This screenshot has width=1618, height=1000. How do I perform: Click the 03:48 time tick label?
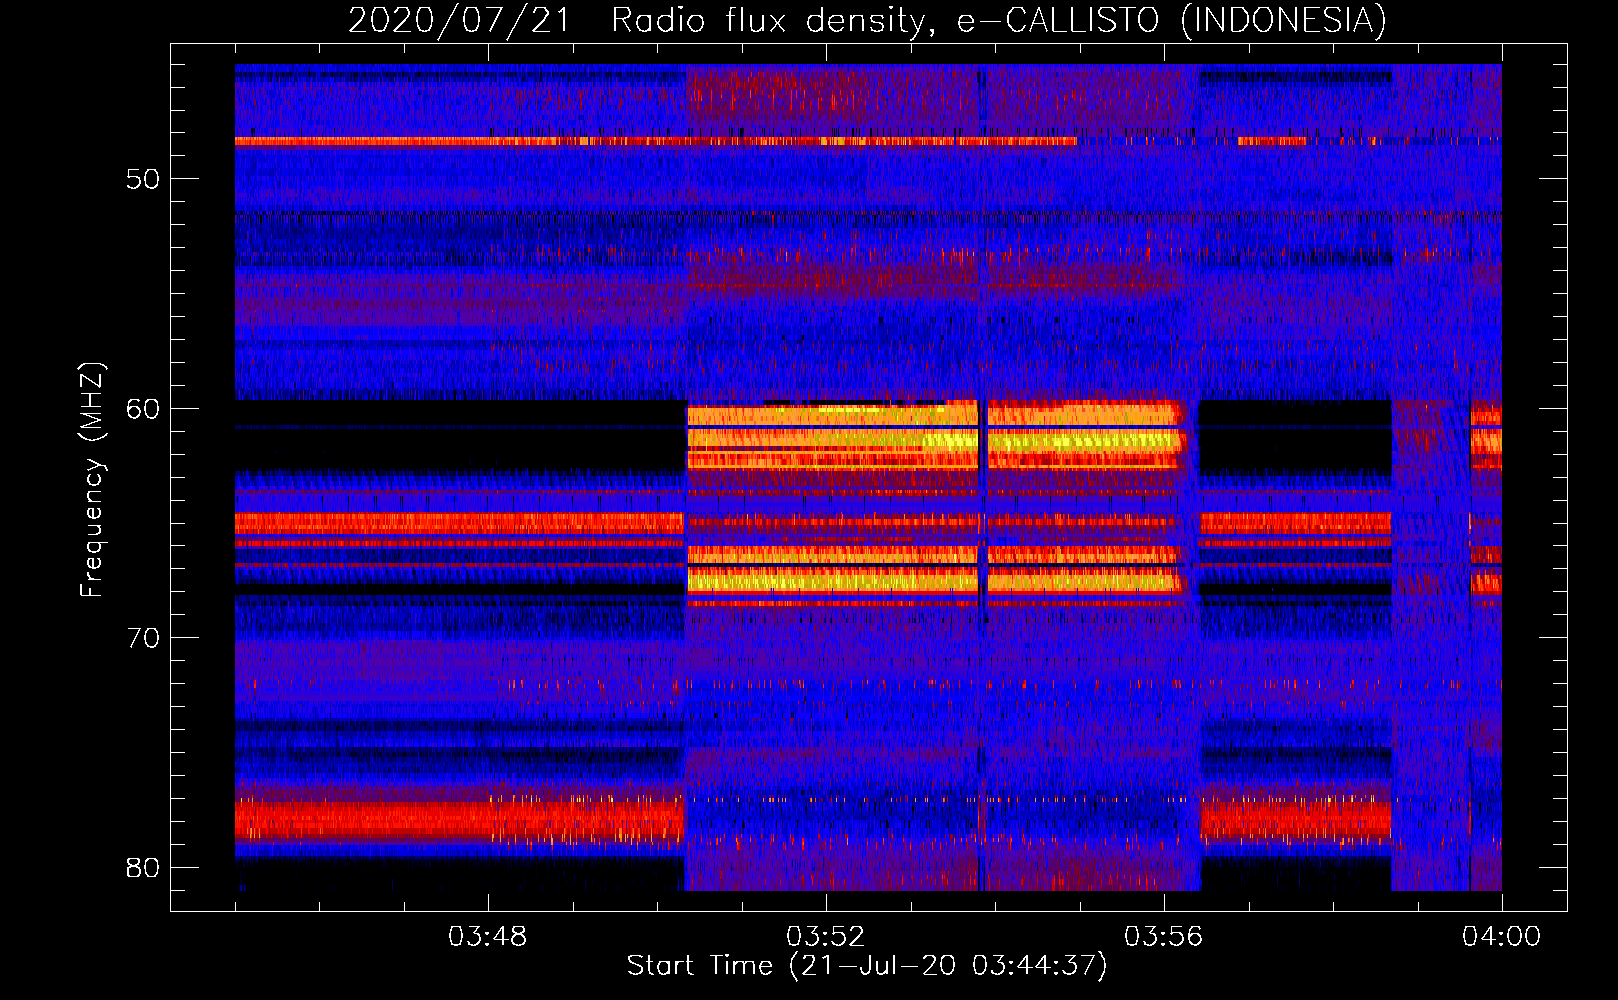(488, 937)
